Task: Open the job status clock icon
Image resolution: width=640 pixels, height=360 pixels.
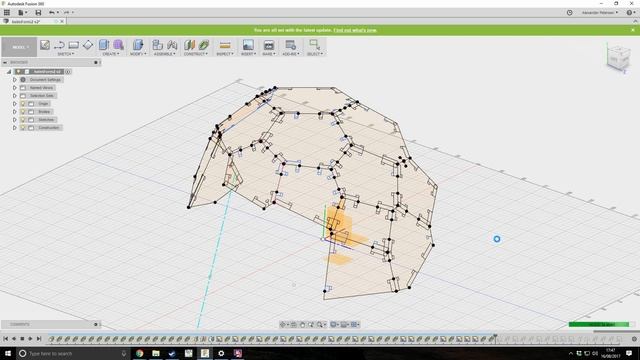Action: (x=569, y=13)
